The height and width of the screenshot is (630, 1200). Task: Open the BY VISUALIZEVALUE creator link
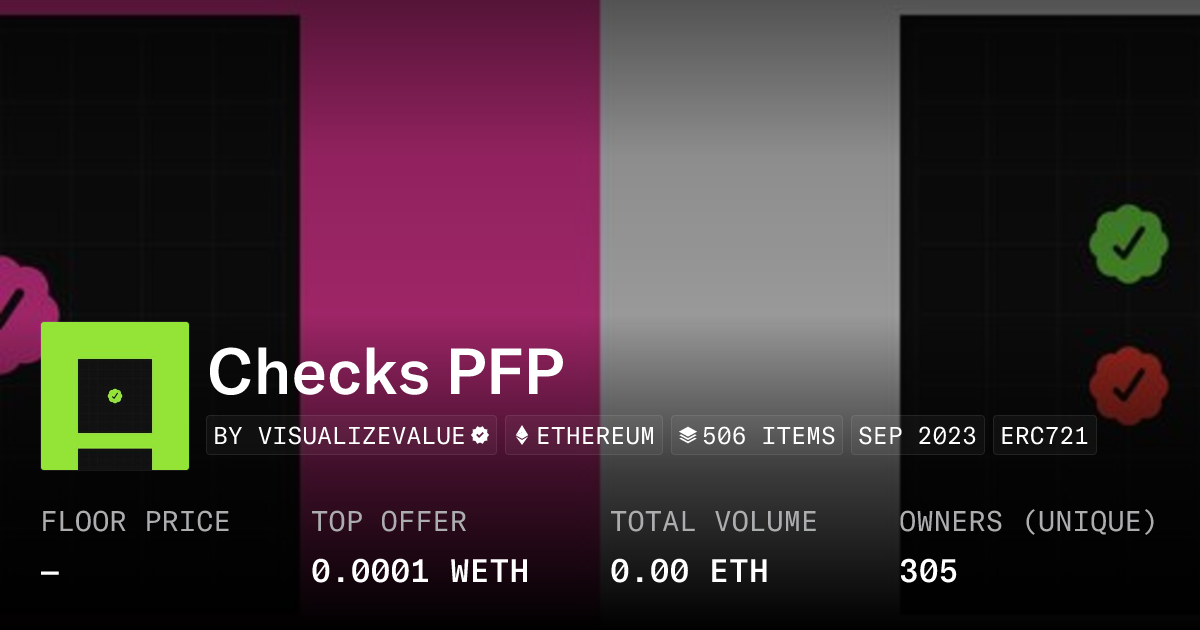click(x=340, y=436)
